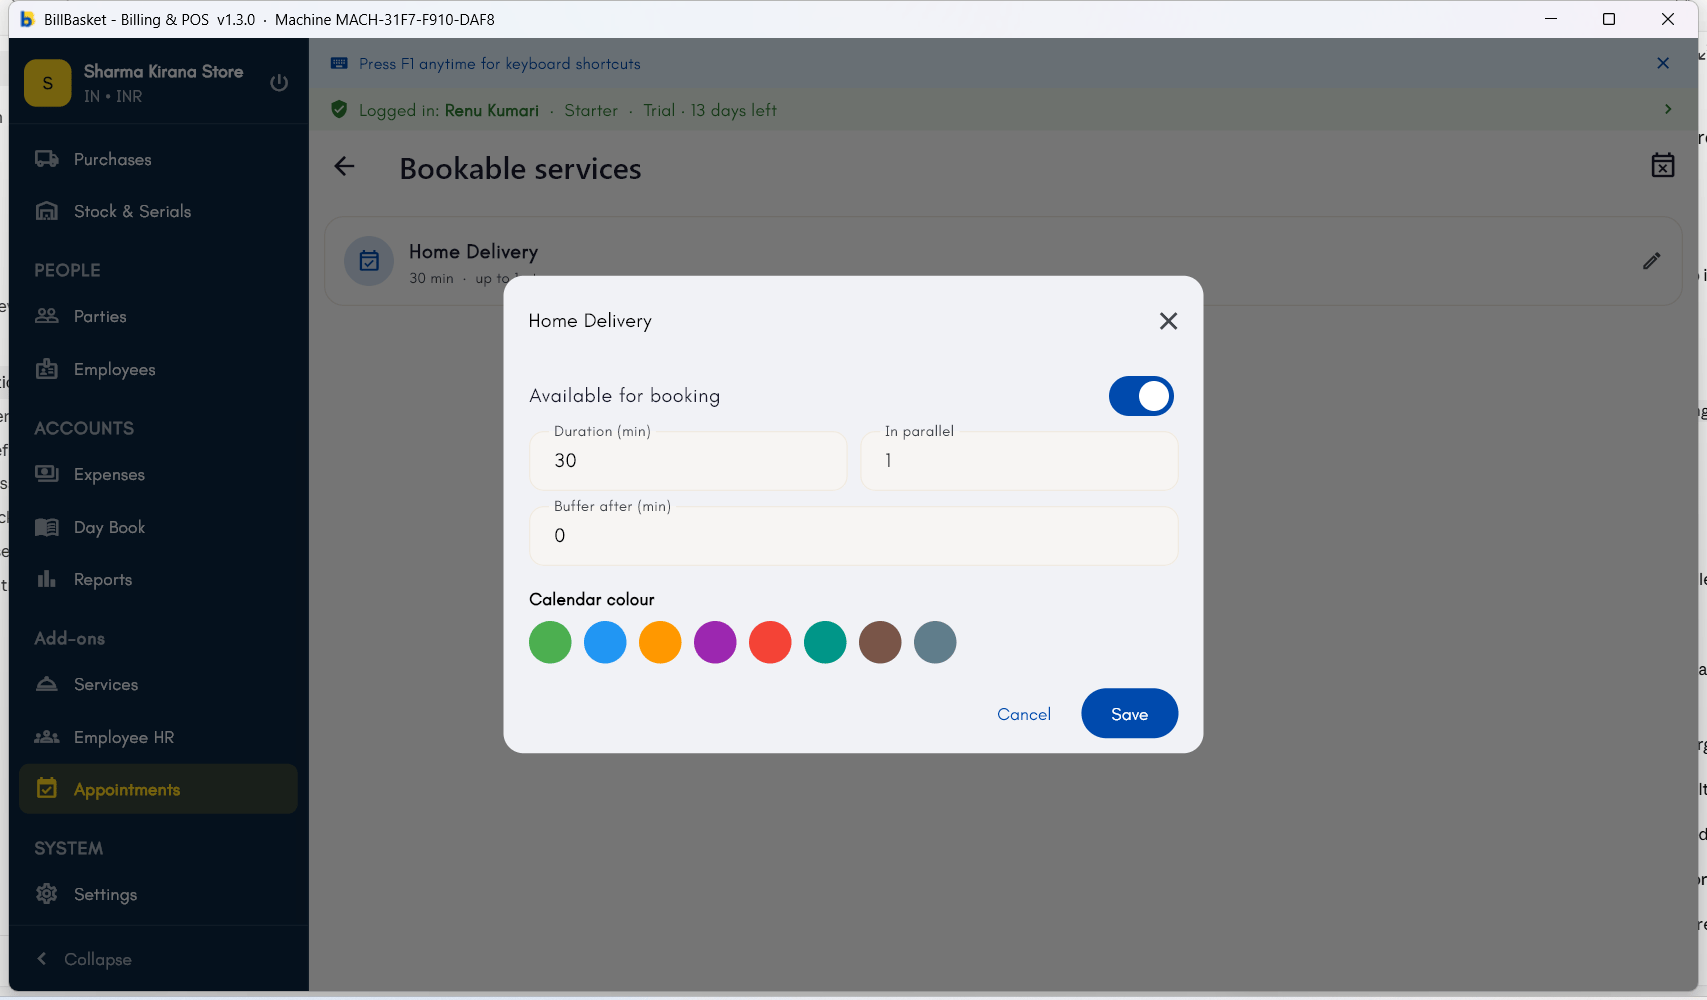Collapse the sidebar
Screen dimensions: 1707x1000
(x=84, y=959)
